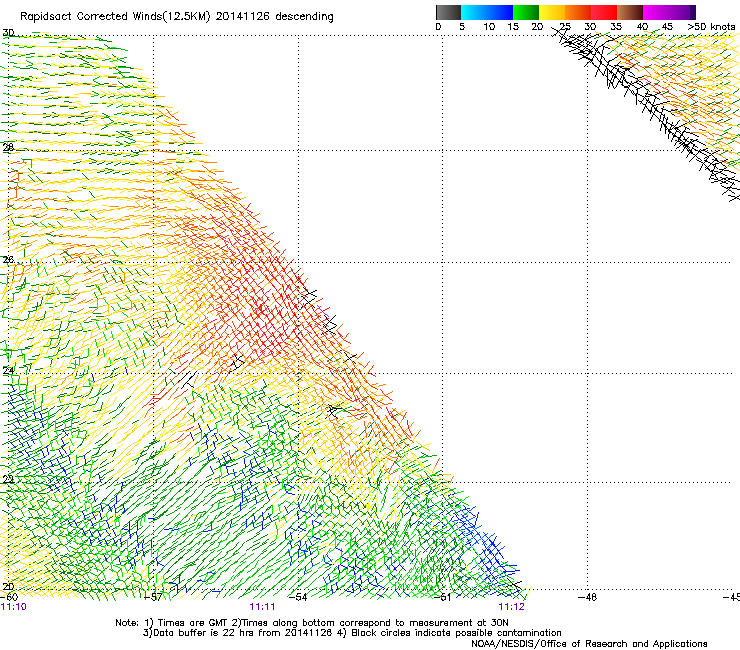Image resolution: width=740 pixels, height=650 pixels.
Task: Click the latitude label 20
Action: coord(8,587)
